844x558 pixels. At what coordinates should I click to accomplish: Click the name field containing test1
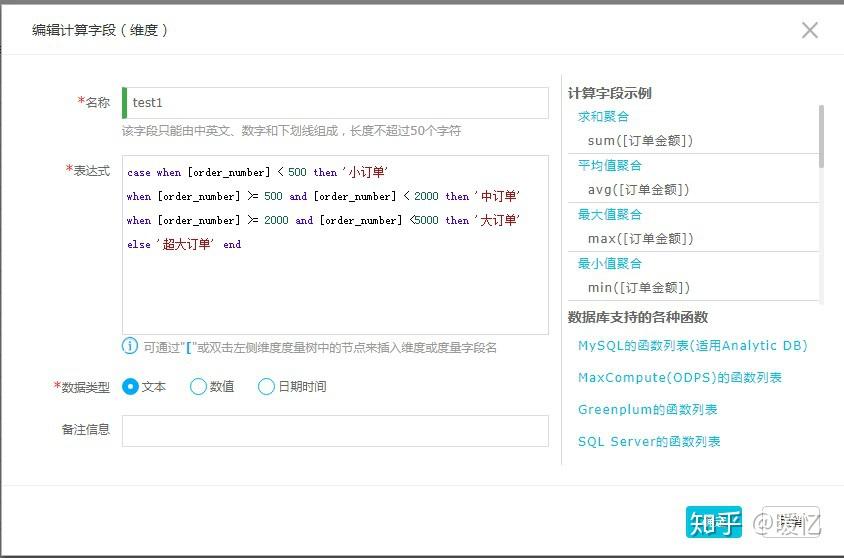335,103
